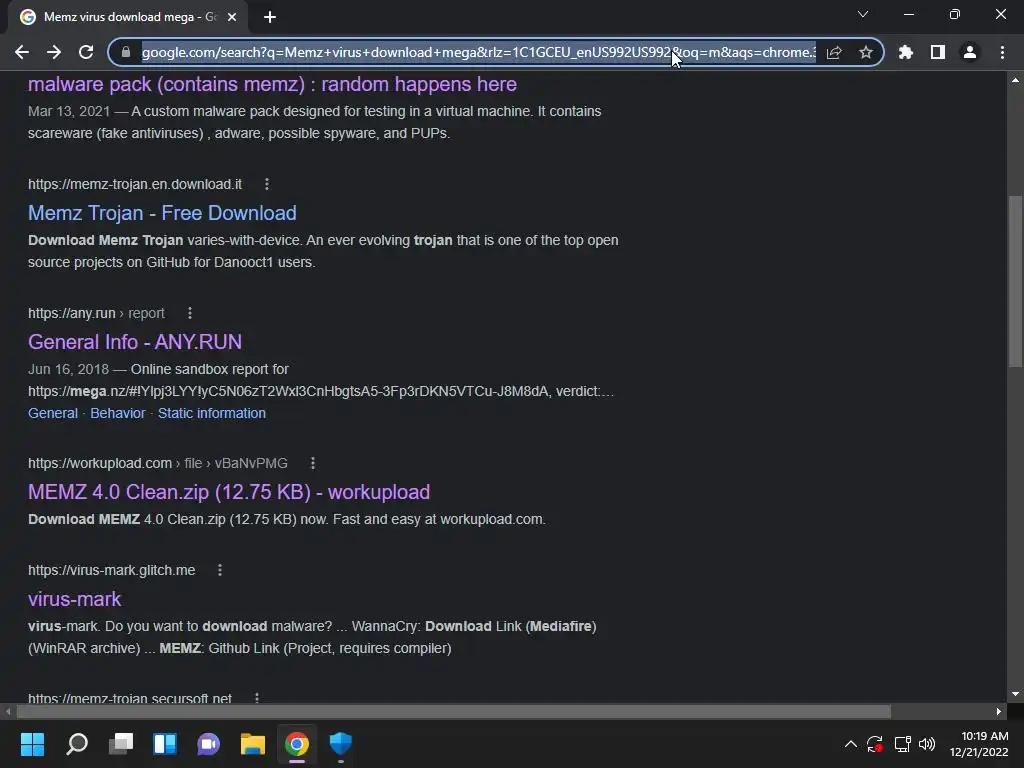Viewport: 1024px width, 768px height.
Task: Open the General sitelink under ANY.RUN
Action: (x=53, y=413)
